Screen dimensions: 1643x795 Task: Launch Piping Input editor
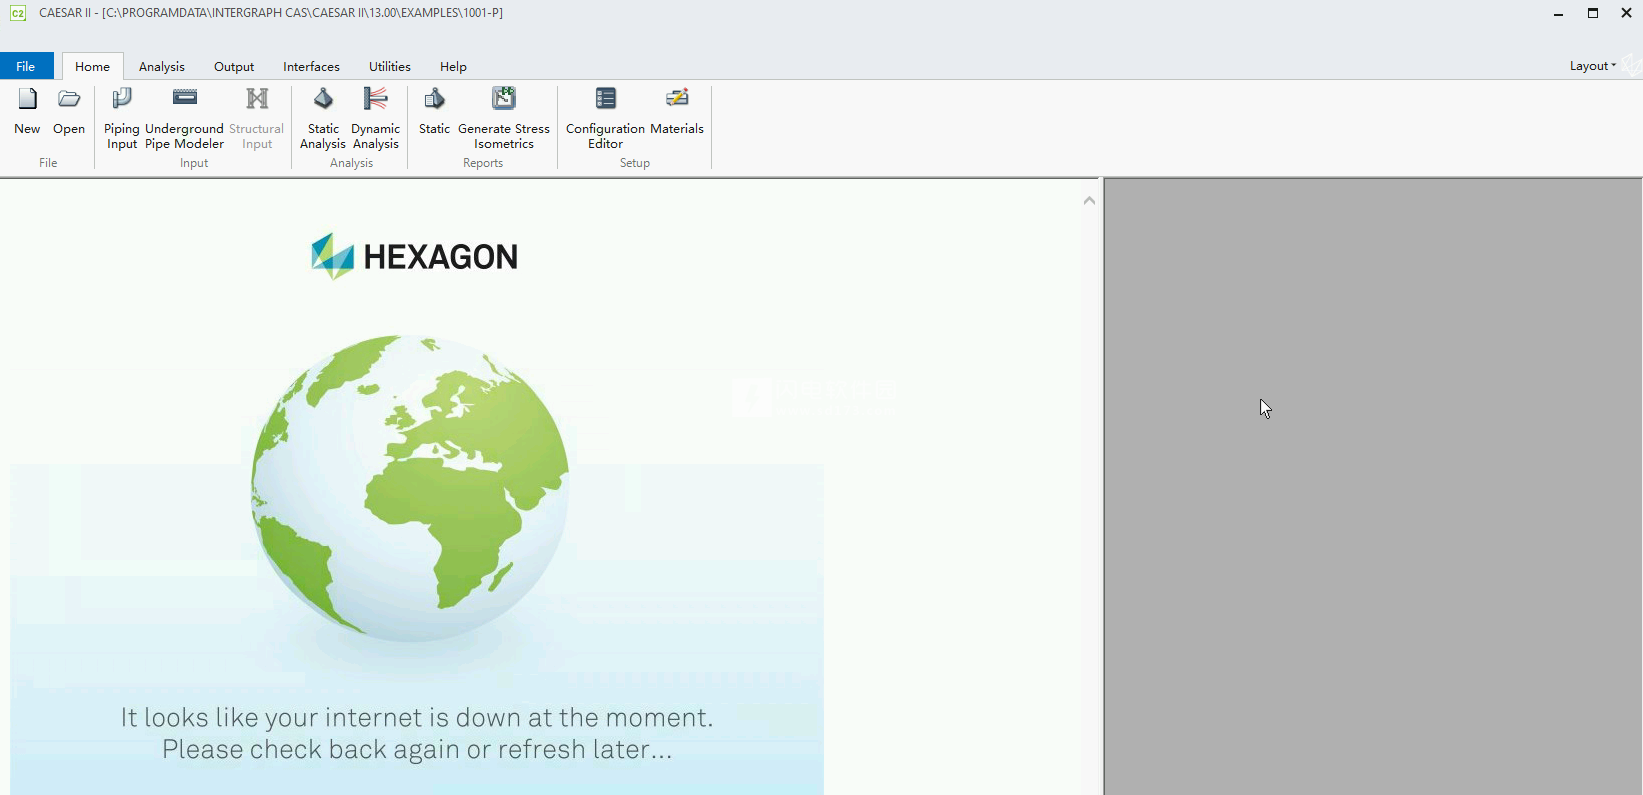point(122,118)
